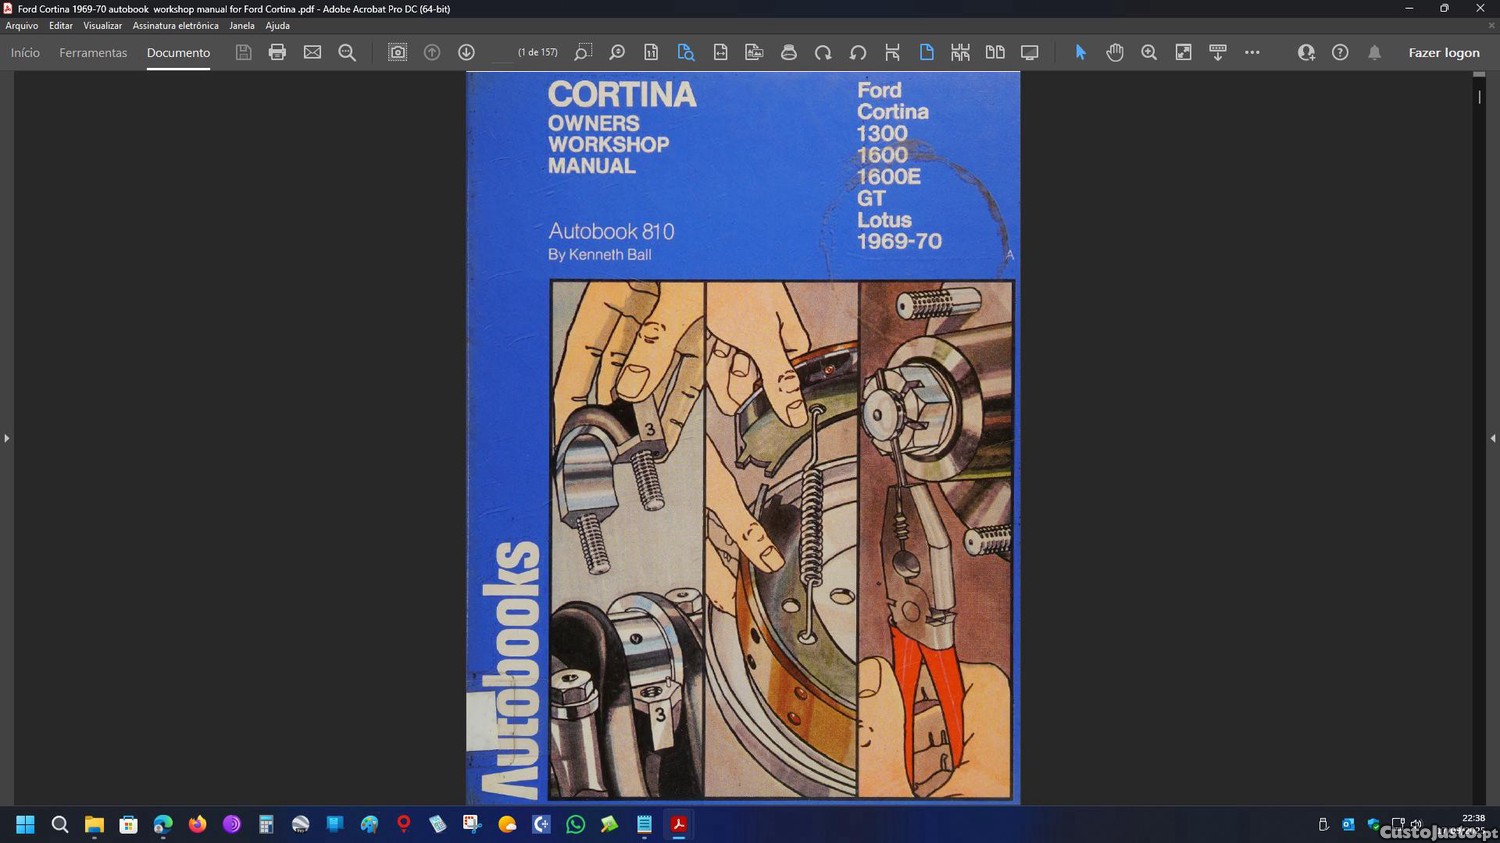The width and height of the screenshot is (1500, 843).
Task: Go to next page with down arrow
Action: pyautogui.click(x=466, y=52)
